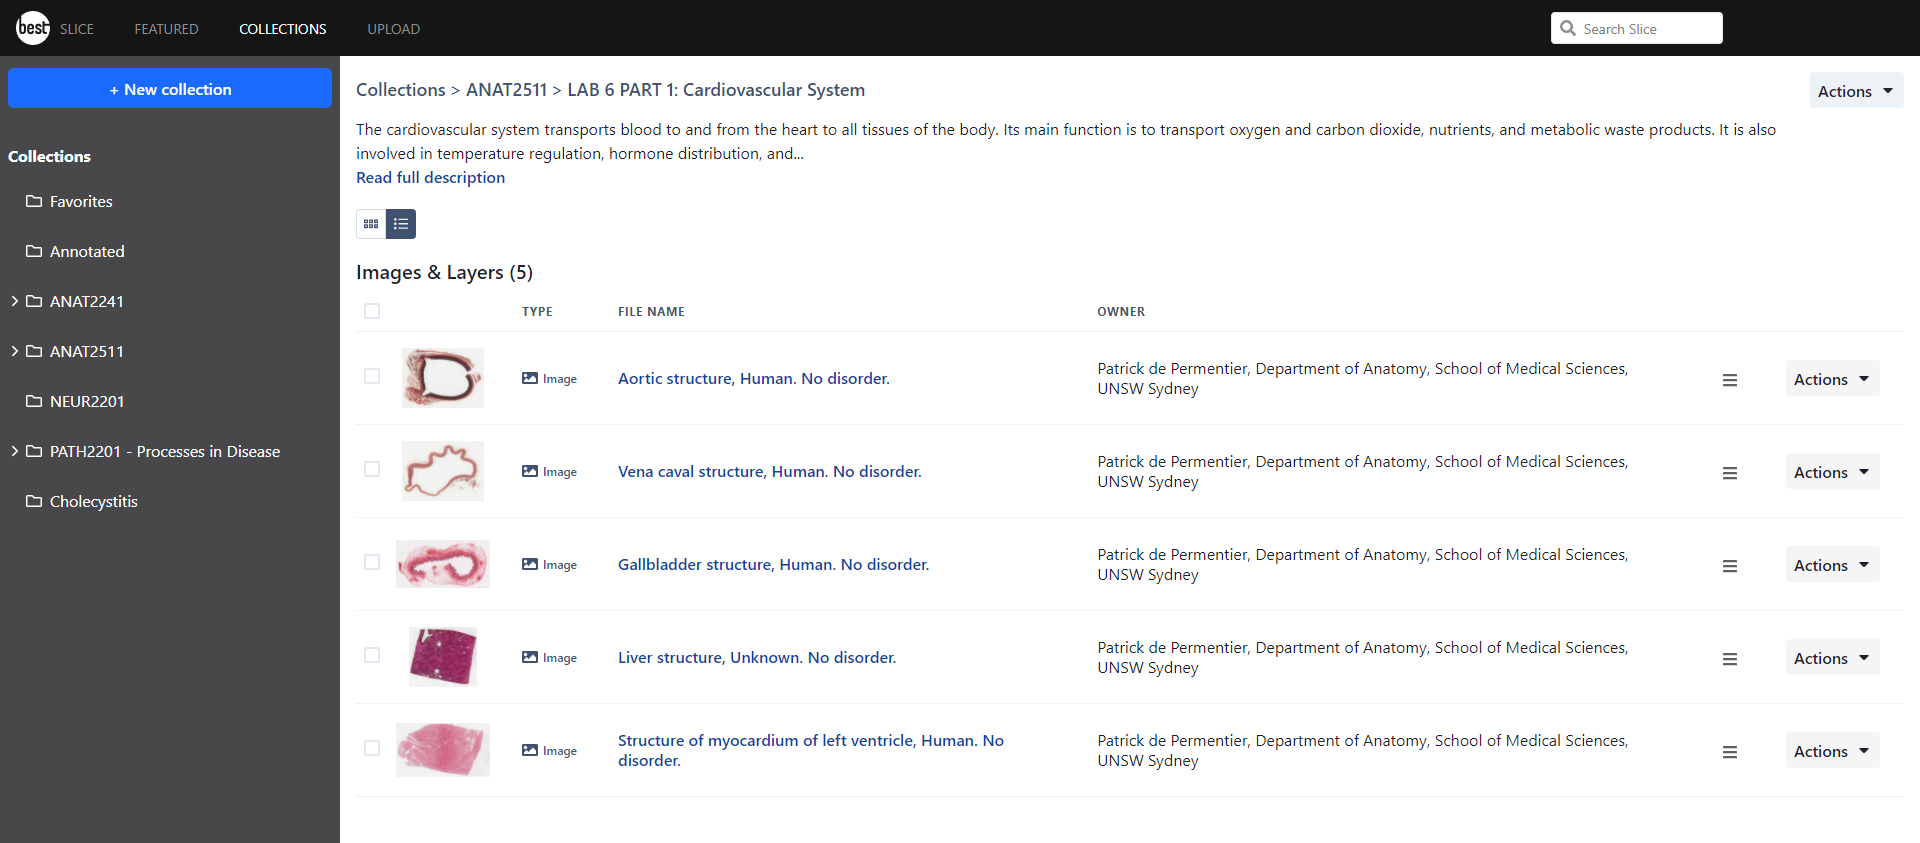This screenshot has width=1920, height=843.
Task: Click the search magnifier icon
Action: pyautogui.click(x=1568, y=28)
